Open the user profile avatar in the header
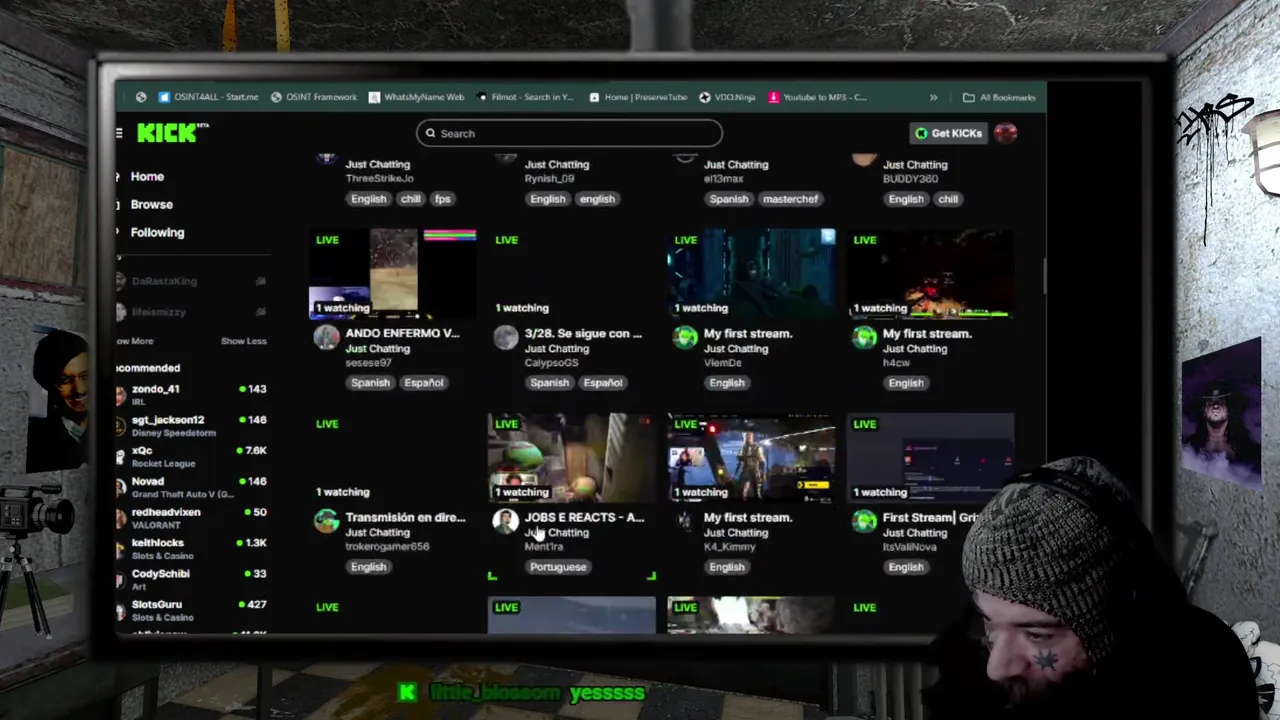The height and width of the screenshot is (720, 1280). (1005, 133)
